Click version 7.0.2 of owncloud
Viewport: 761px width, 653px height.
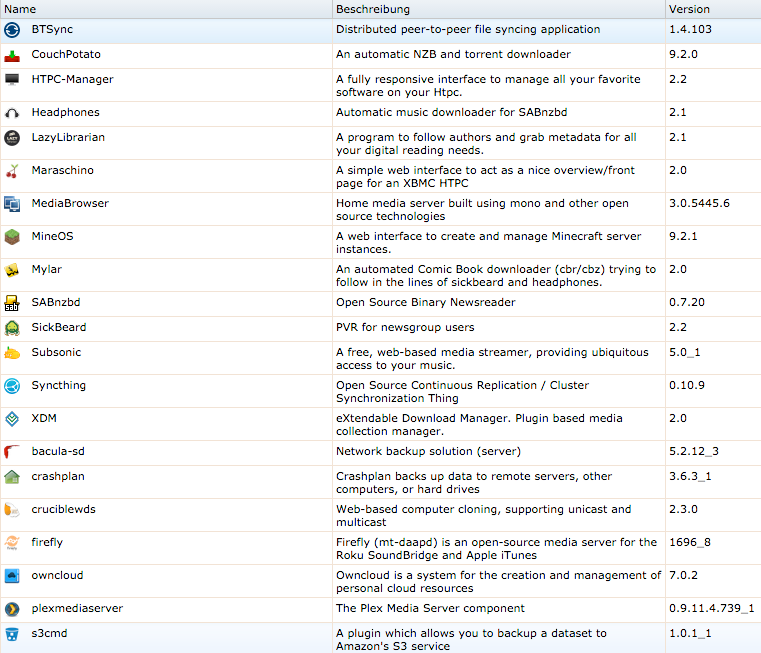click(x=683, y=575)
